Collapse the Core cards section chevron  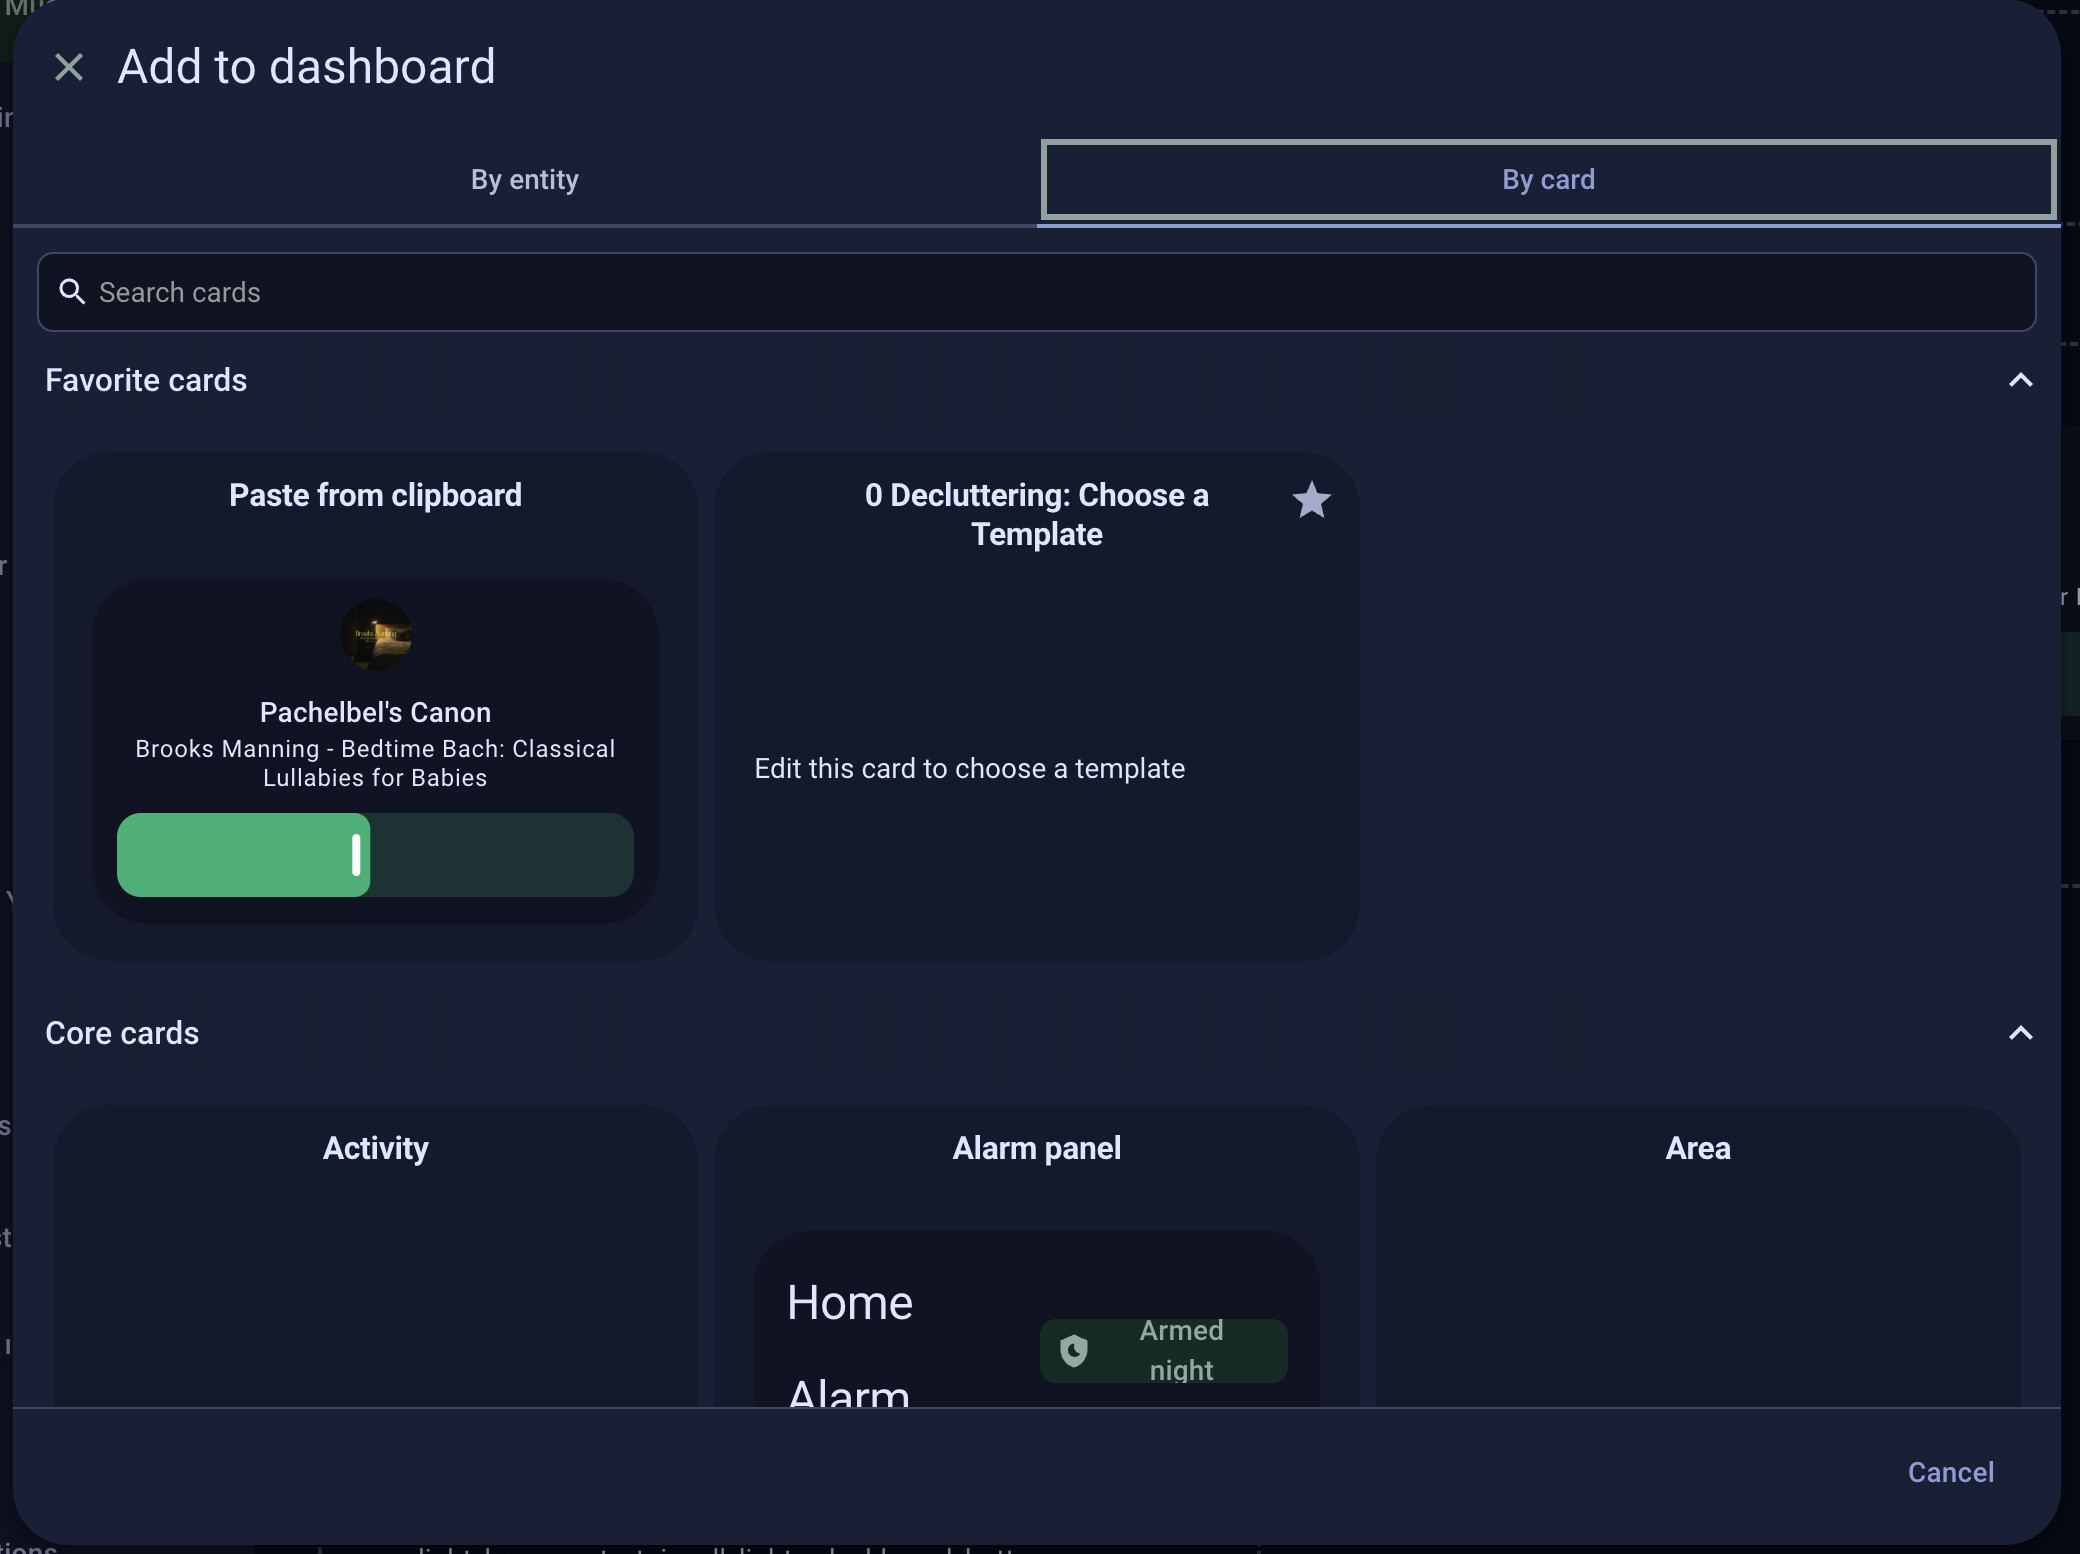2020,1033
